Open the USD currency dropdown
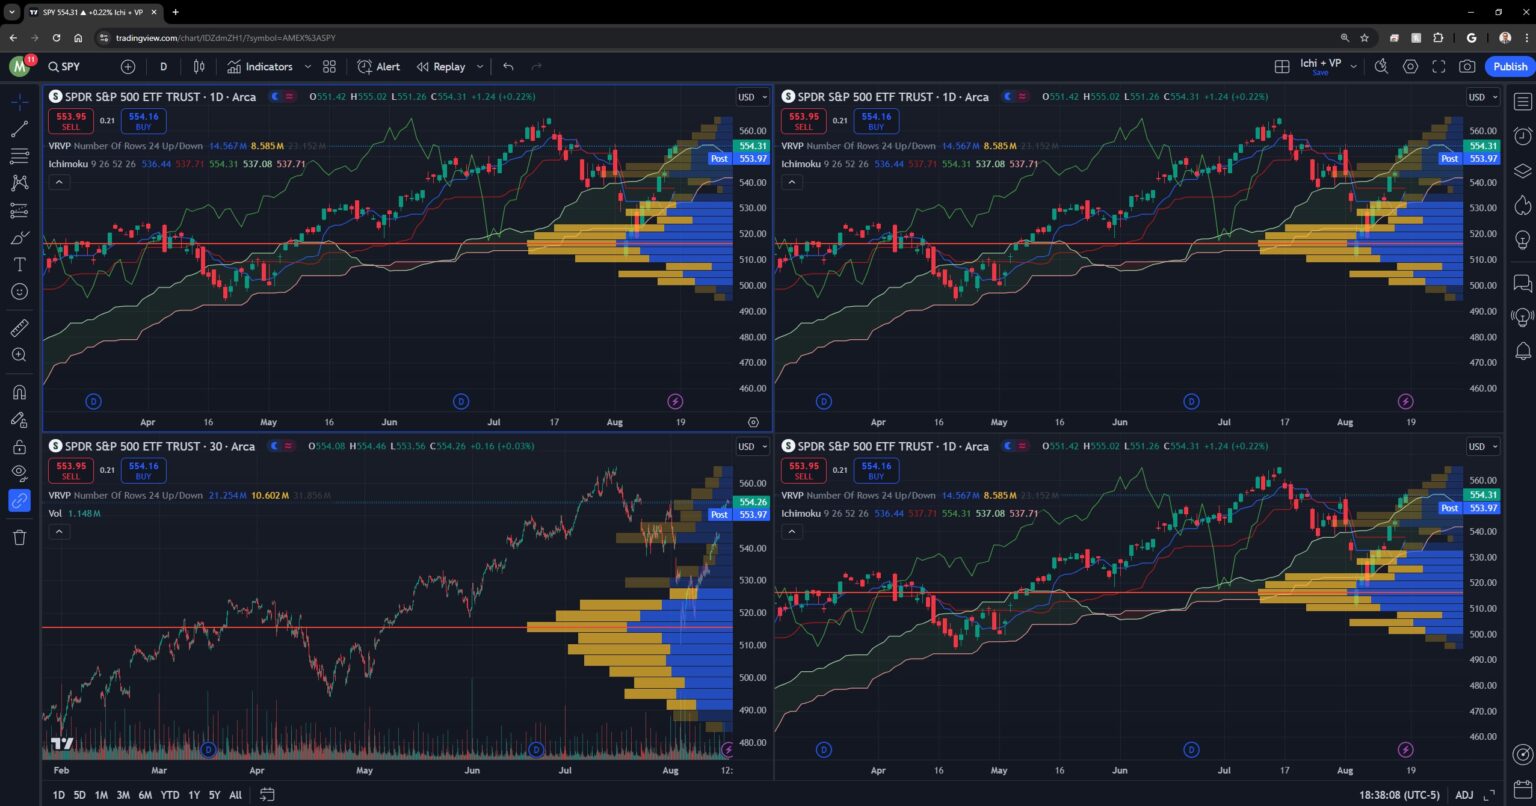This screenshot has height=806, width=1536. click(x=752, y=97)
